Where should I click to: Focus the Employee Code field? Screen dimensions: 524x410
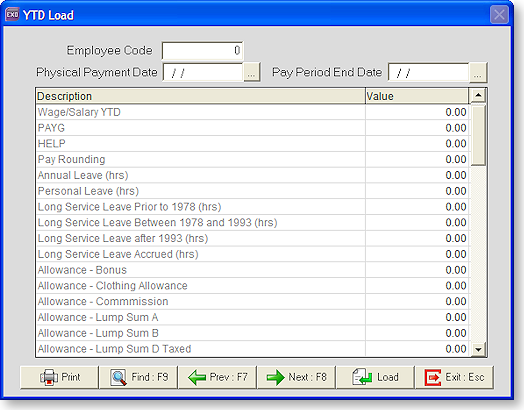coord(203,50)
